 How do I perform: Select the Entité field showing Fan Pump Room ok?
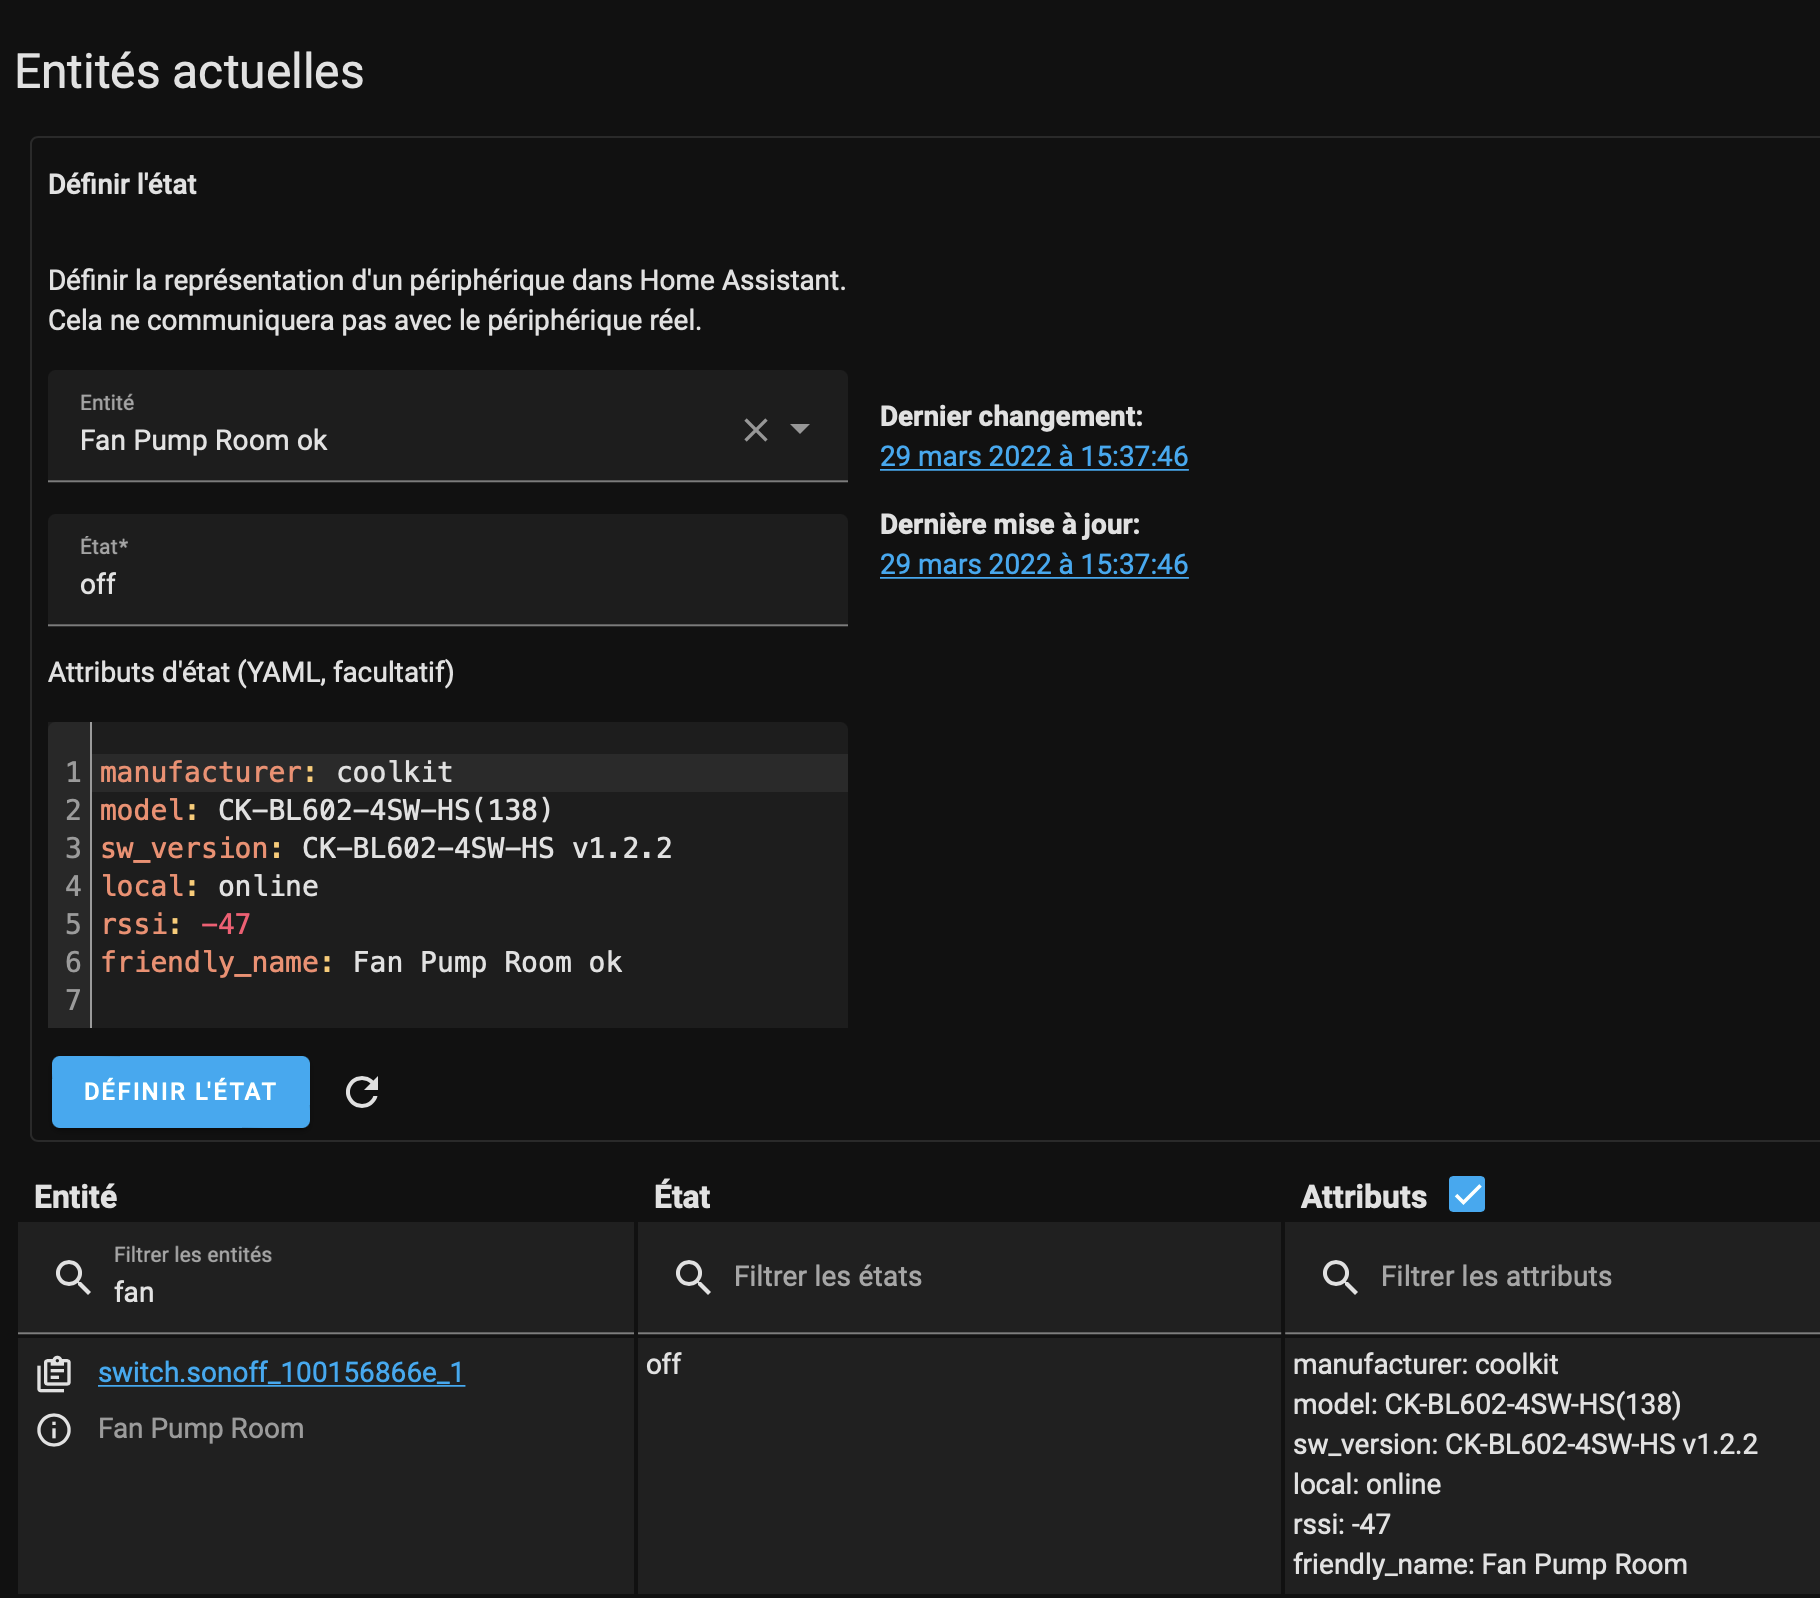(400, 440)
